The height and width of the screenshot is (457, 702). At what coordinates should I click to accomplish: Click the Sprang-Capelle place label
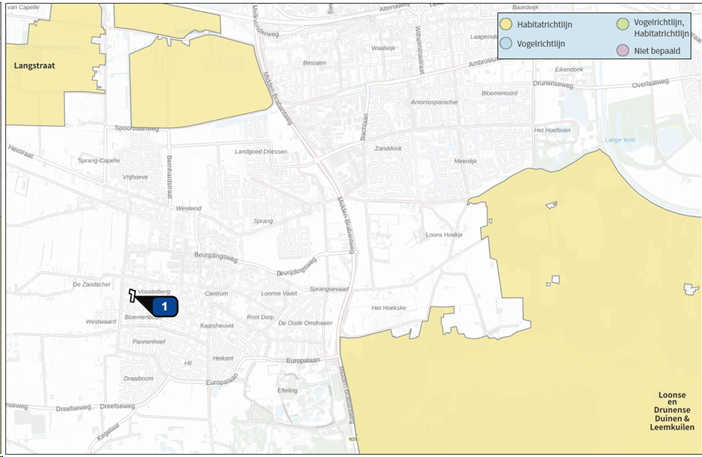pos(99,161)
